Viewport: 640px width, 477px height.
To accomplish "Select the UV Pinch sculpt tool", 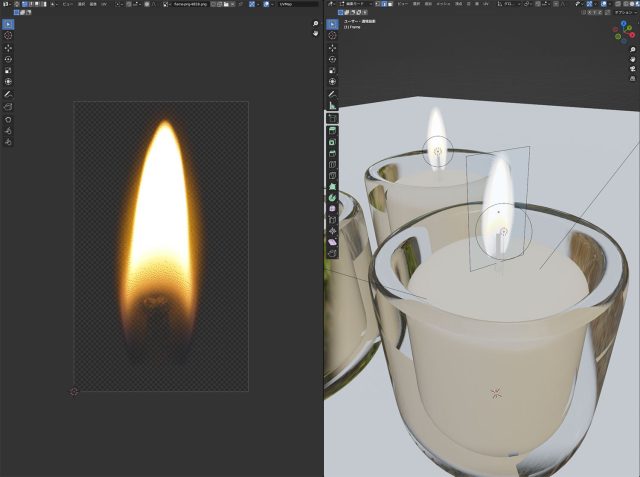I will point(8,142).
